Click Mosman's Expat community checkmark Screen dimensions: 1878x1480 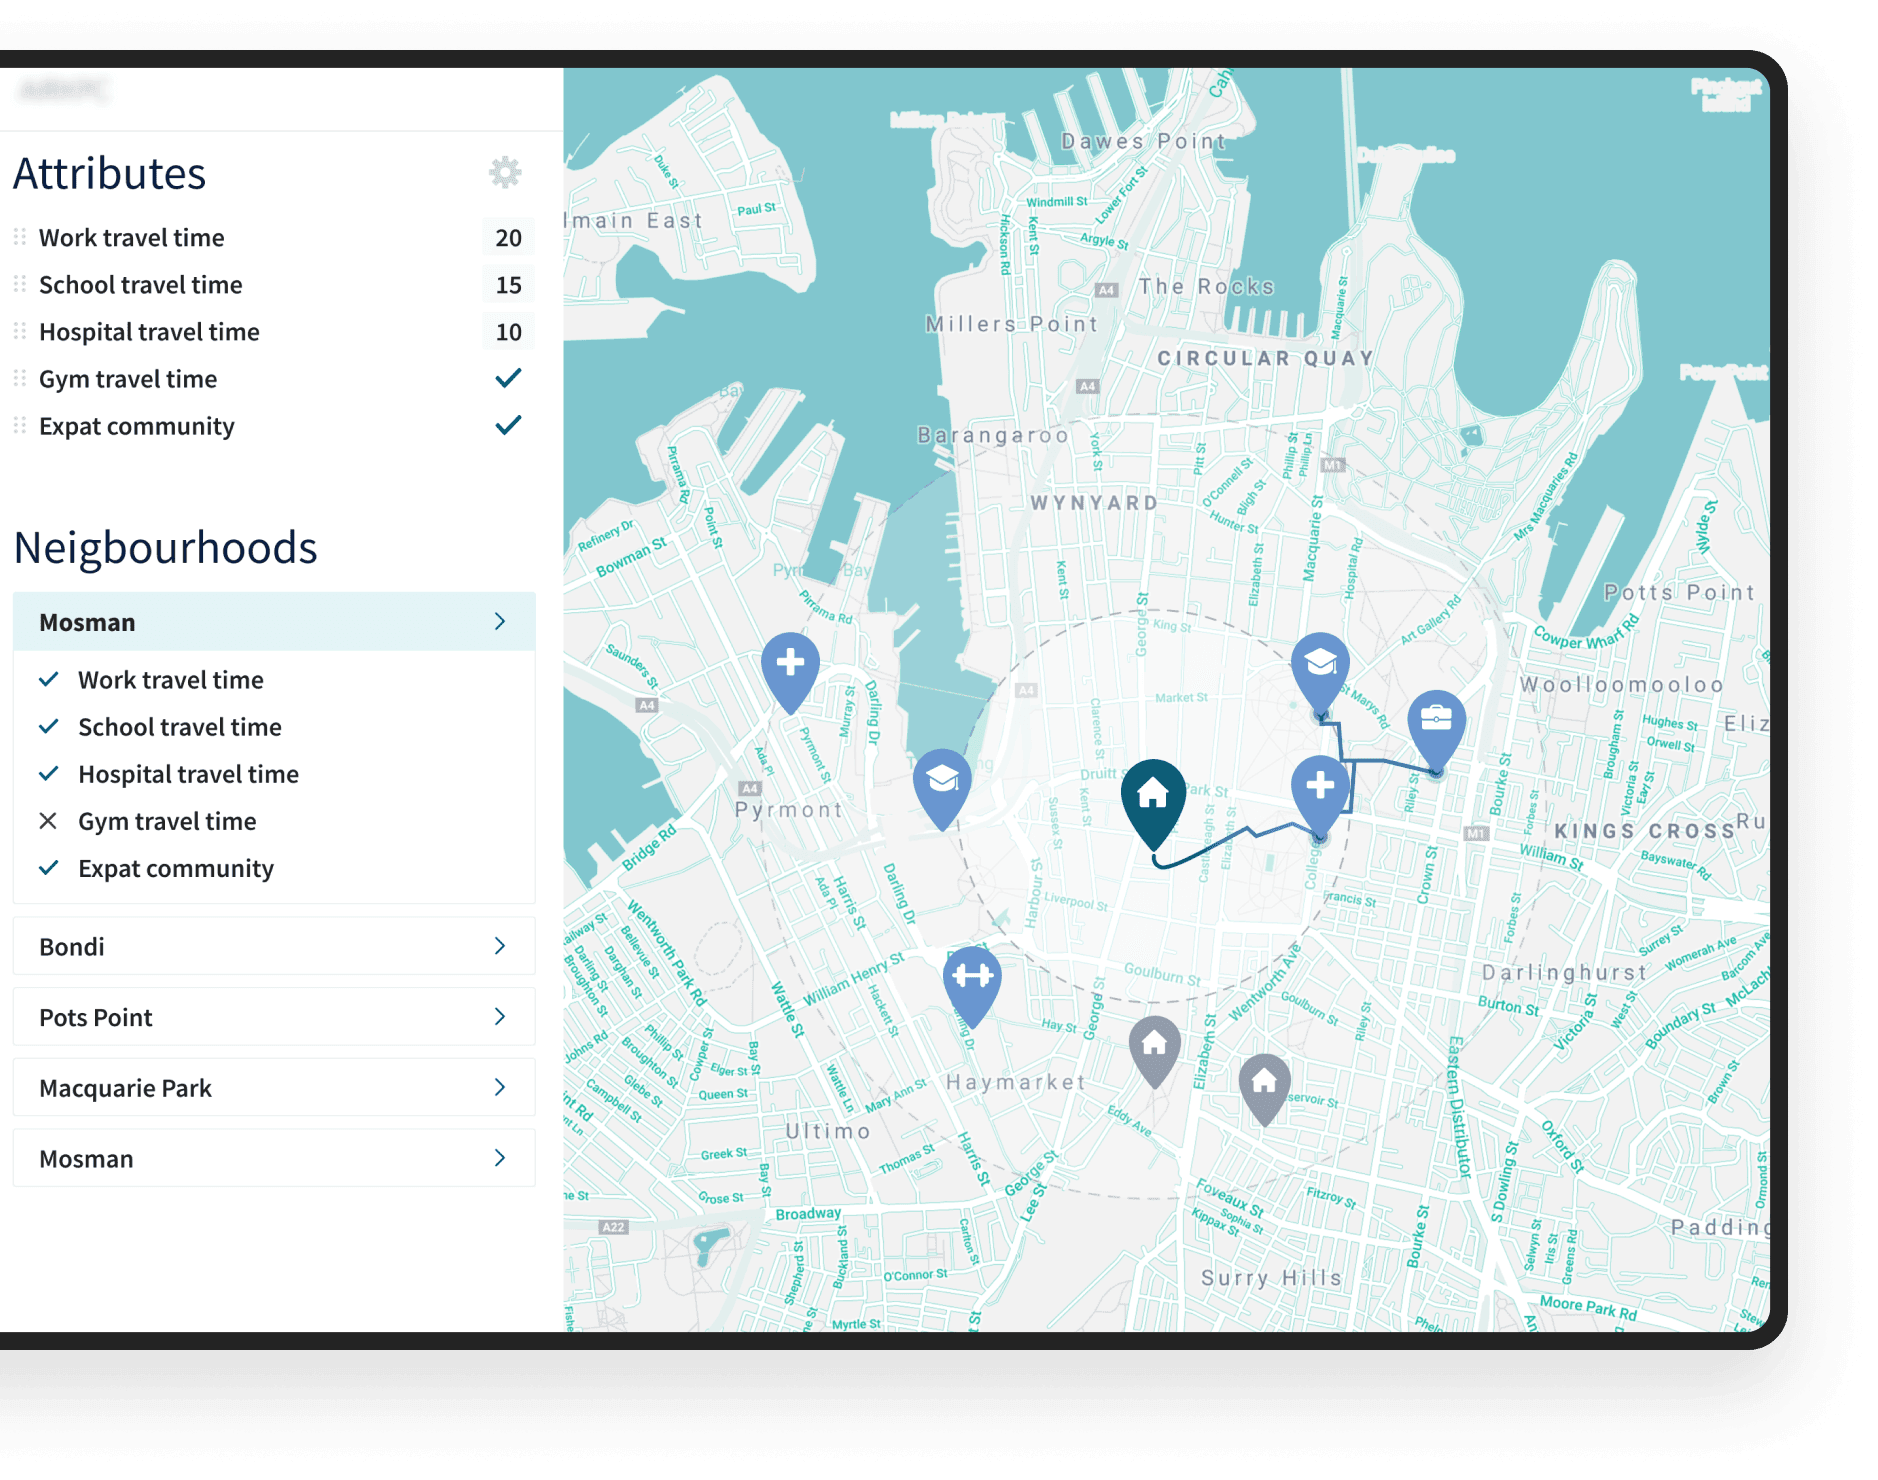[48, 868]
